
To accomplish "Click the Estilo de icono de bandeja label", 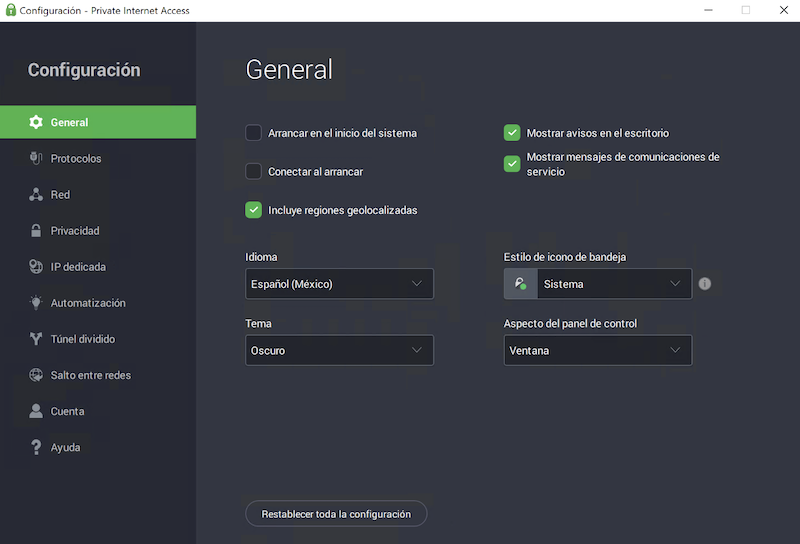I will (565, 257).
